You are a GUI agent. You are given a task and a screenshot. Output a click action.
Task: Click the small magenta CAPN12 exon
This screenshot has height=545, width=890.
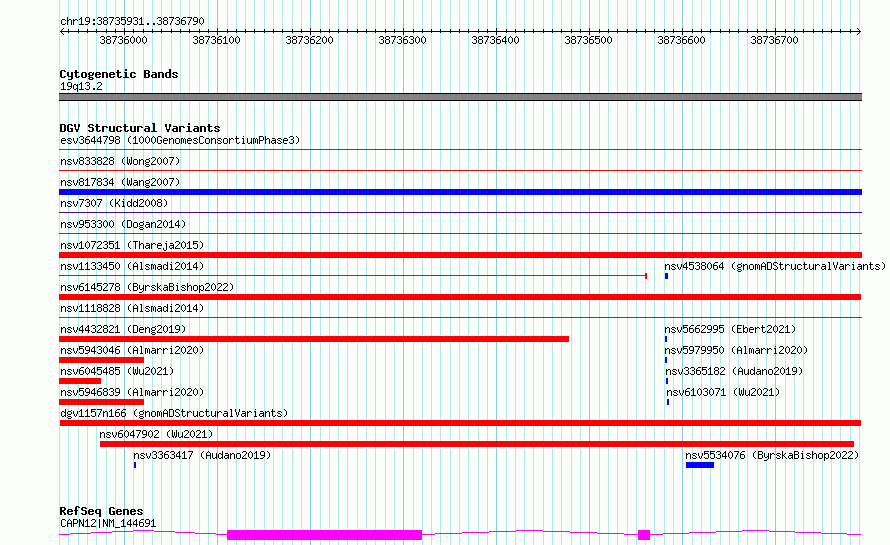tap(644, 535)
